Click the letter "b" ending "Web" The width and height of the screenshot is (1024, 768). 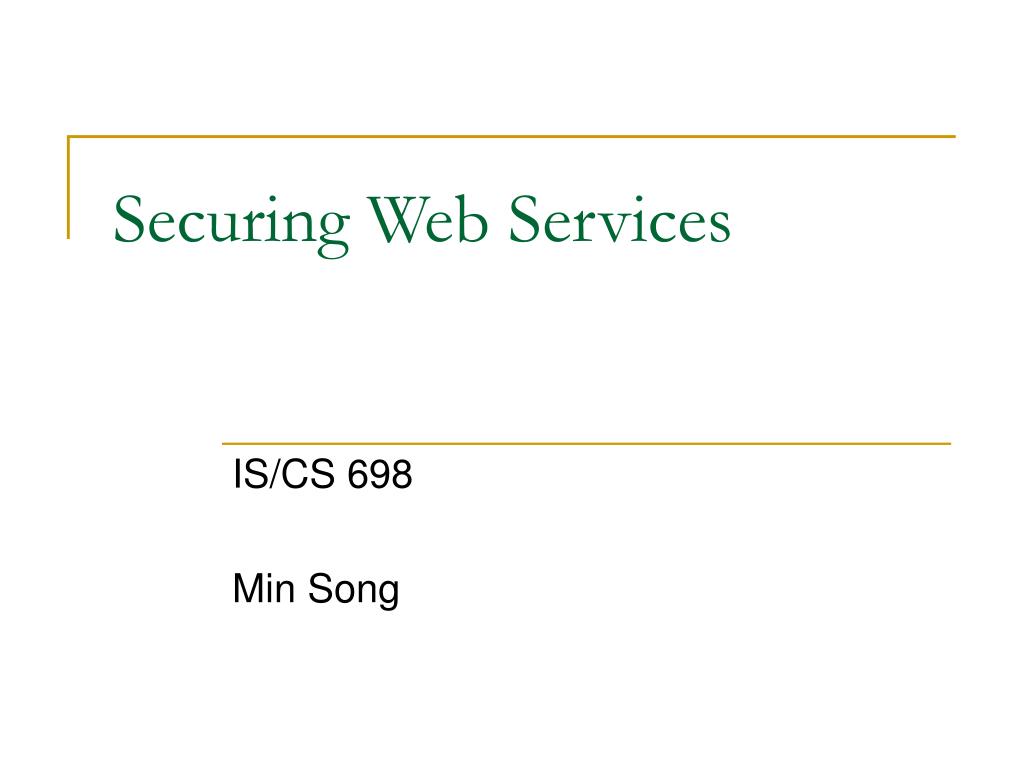point(474,220)
